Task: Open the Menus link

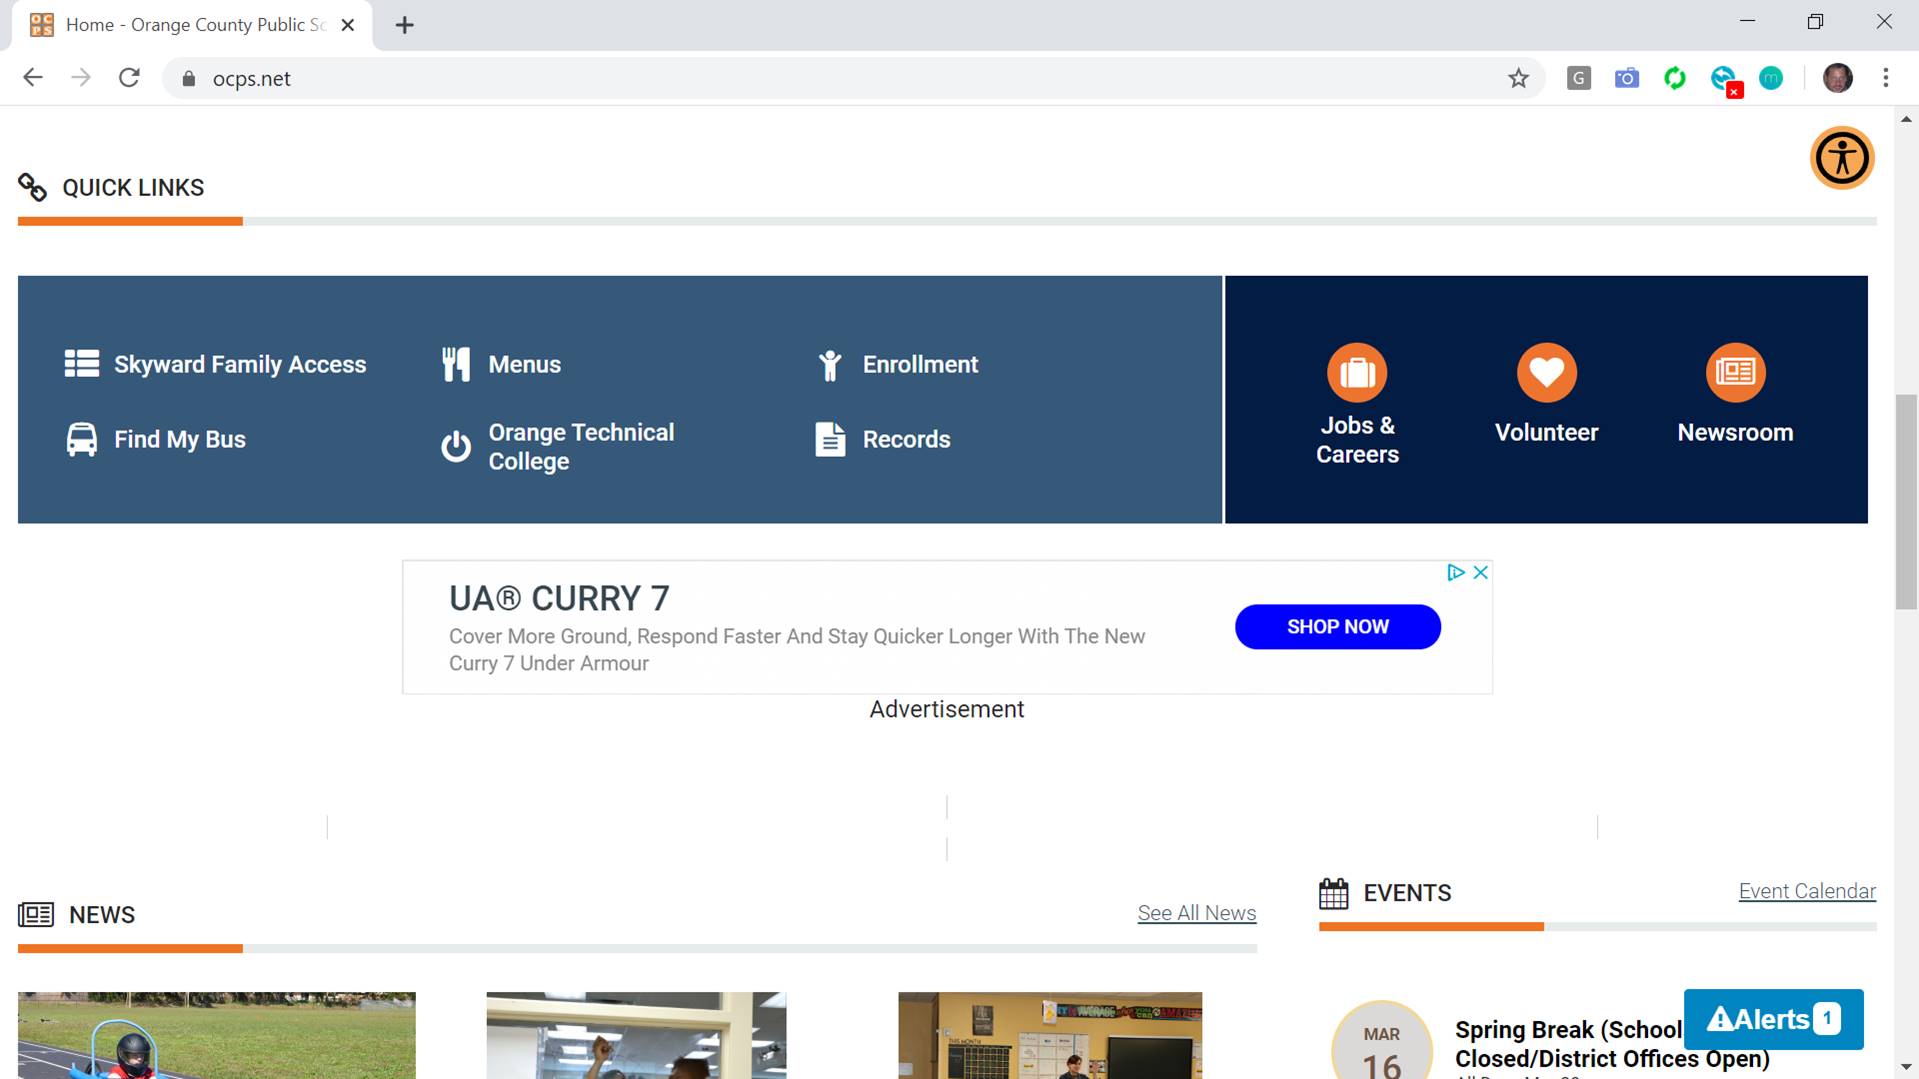Action: coord(525,364)
